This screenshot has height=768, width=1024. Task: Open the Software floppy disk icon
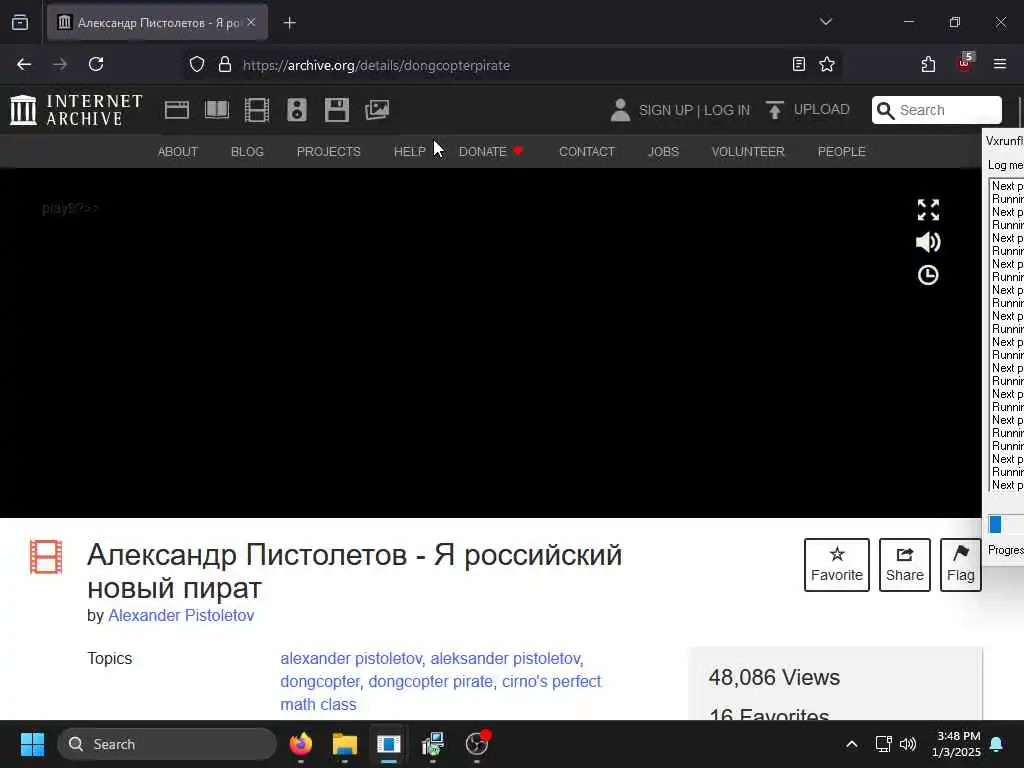(x=337, y=110)
